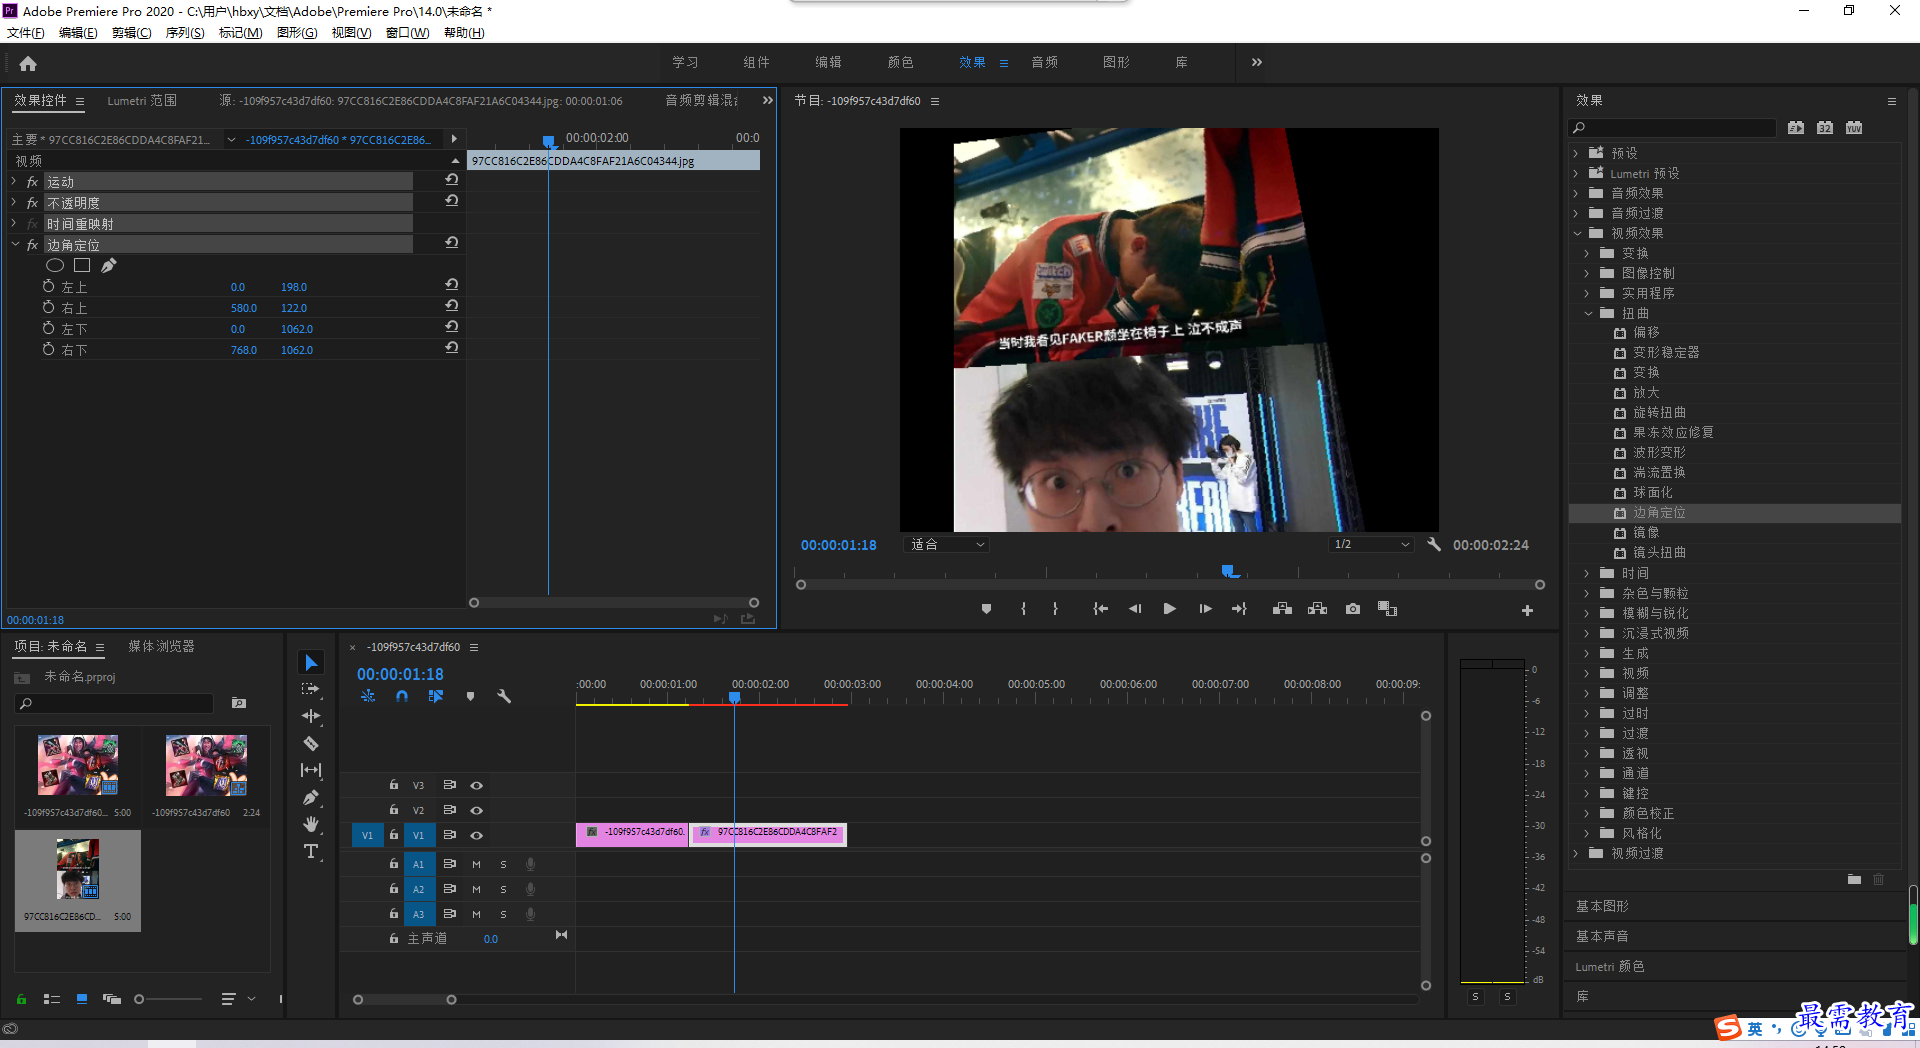Choose free draw bezier mask pen
This screenshot has height=1048, width=1920.
coord(109,265)
